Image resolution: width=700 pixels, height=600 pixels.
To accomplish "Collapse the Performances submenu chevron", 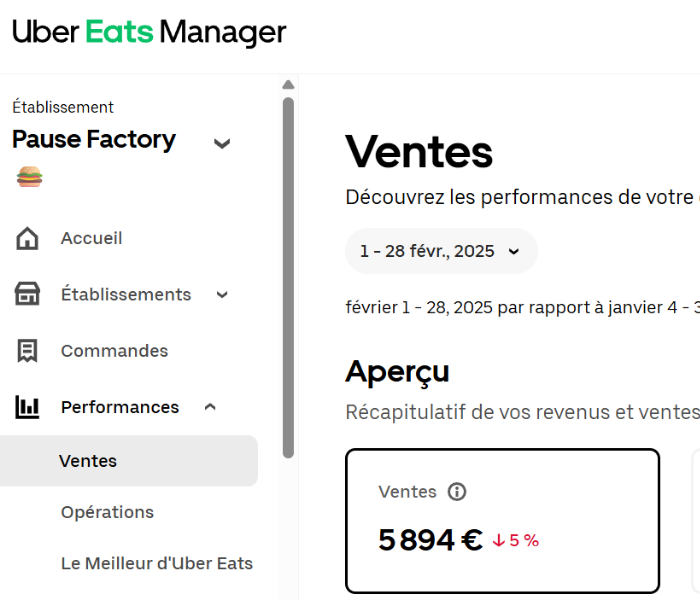I will click(210, 407).
